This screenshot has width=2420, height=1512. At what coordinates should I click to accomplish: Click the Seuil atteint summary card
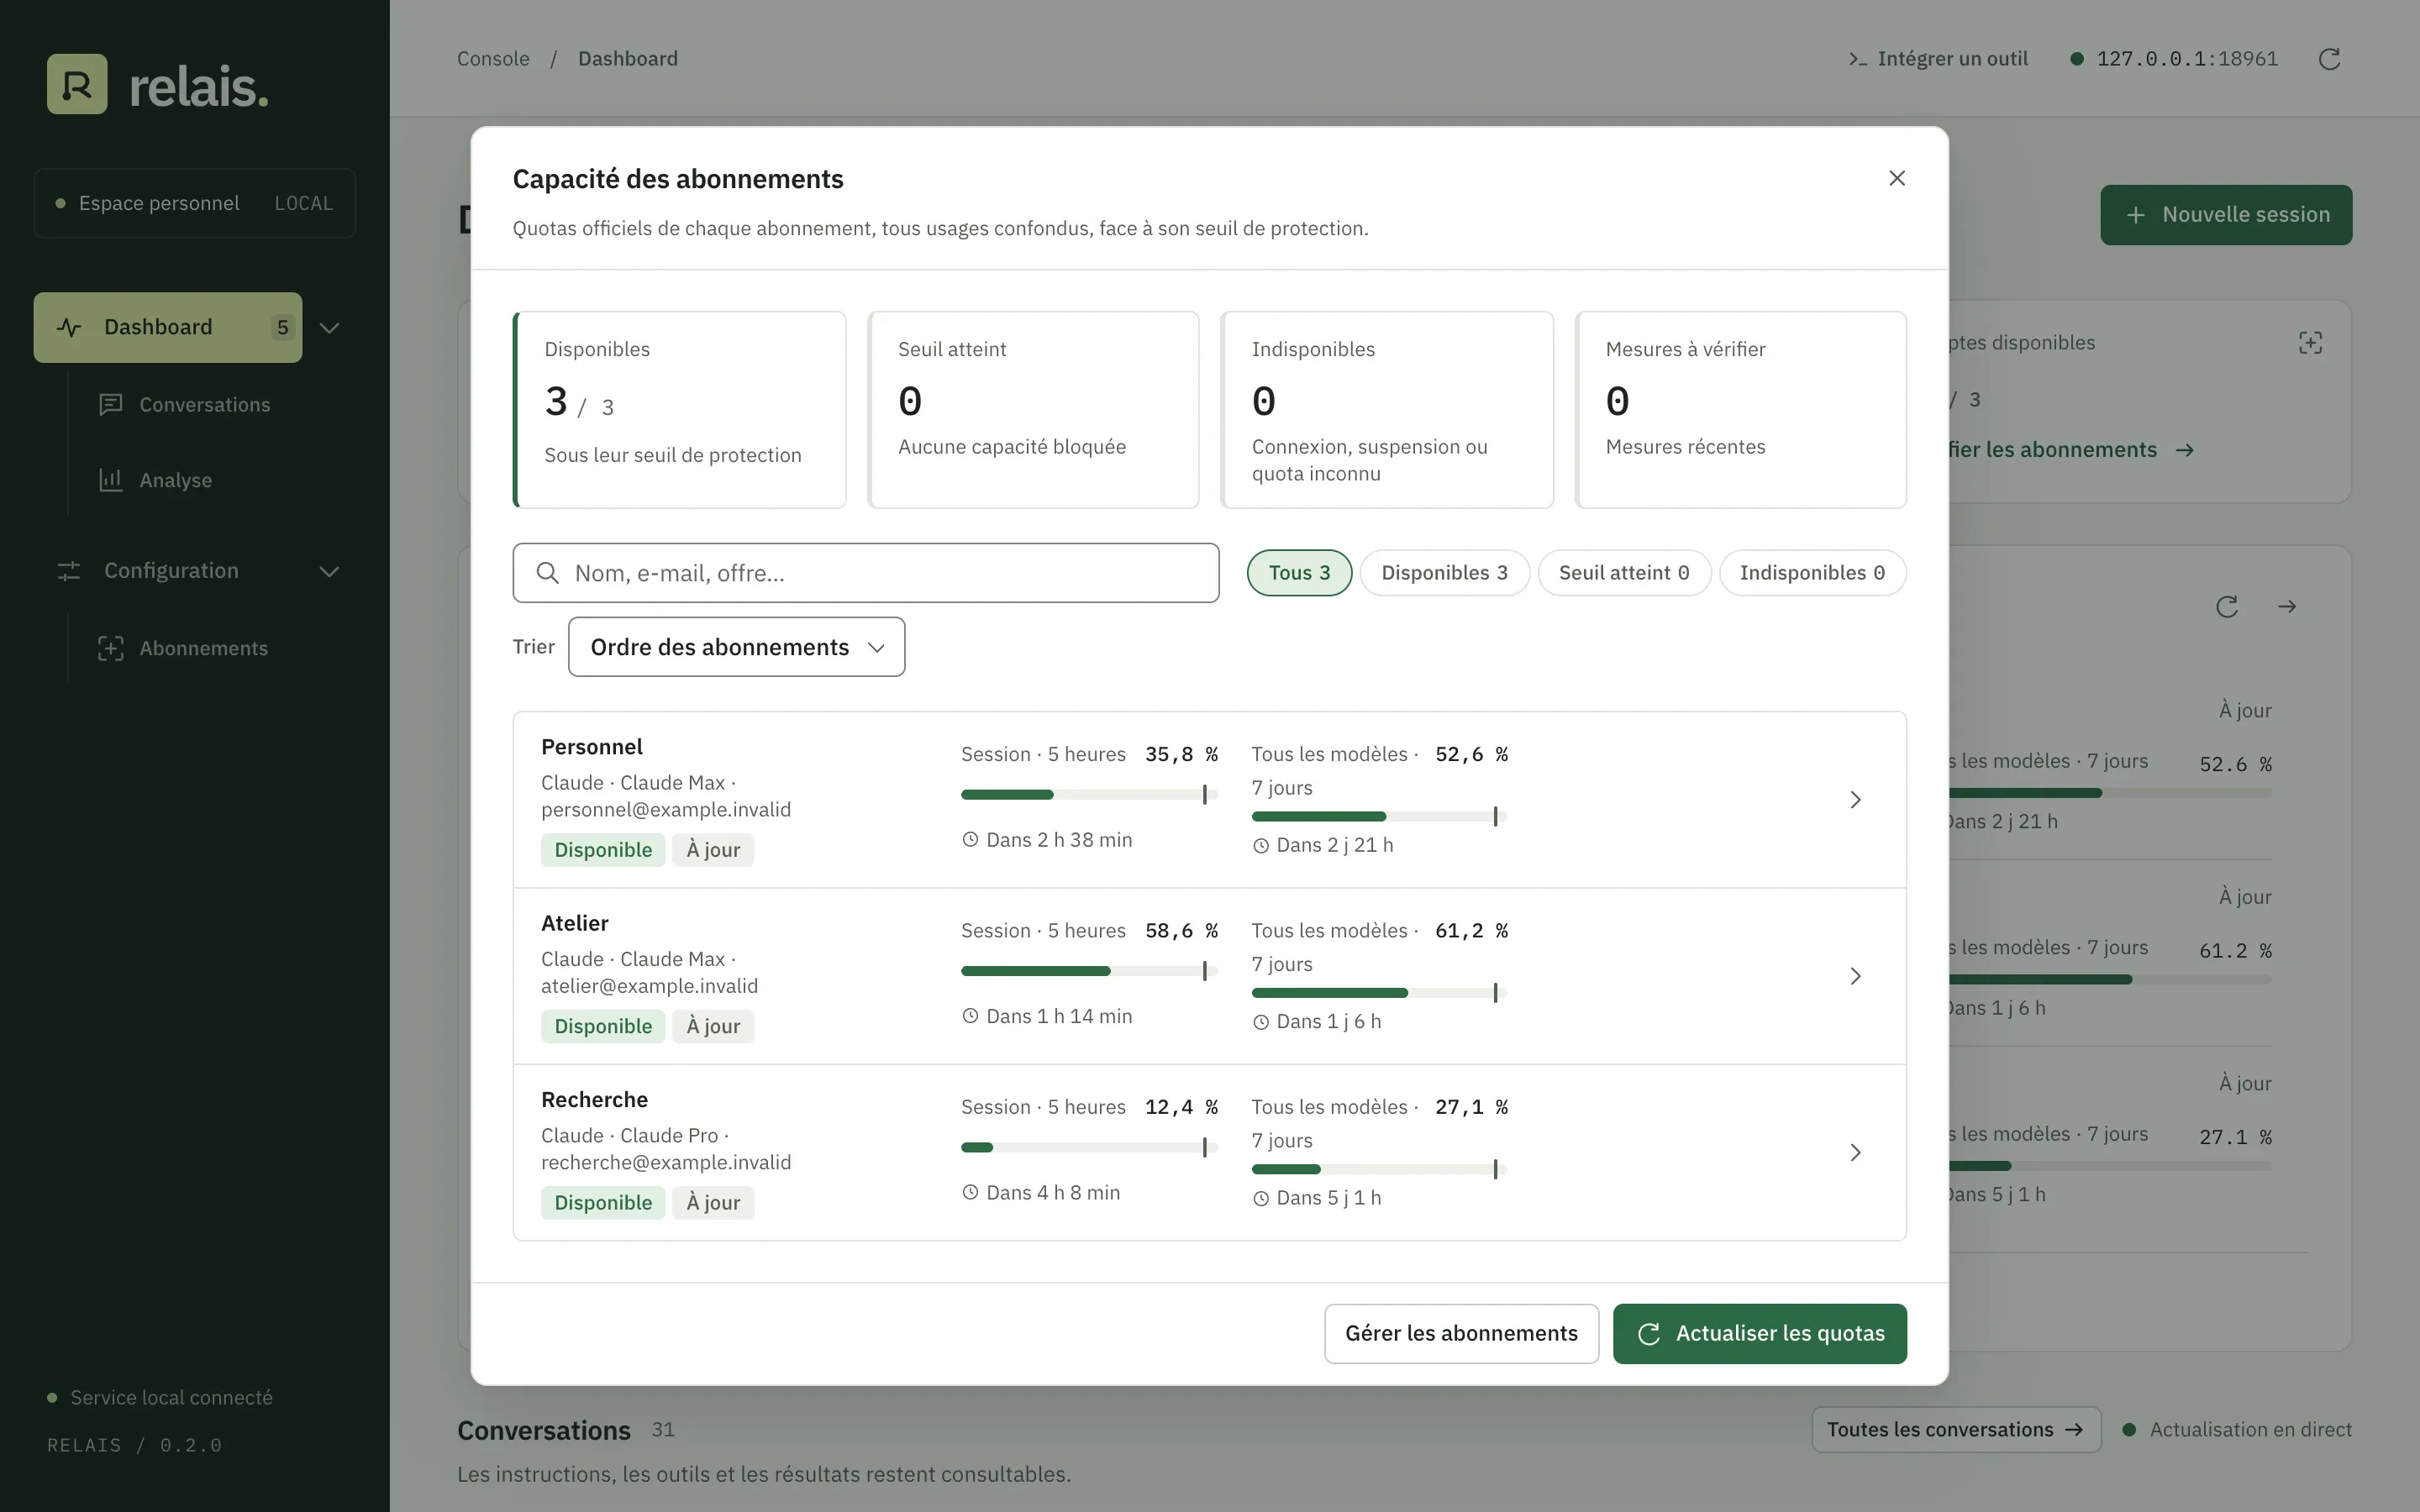point(1033,410)
